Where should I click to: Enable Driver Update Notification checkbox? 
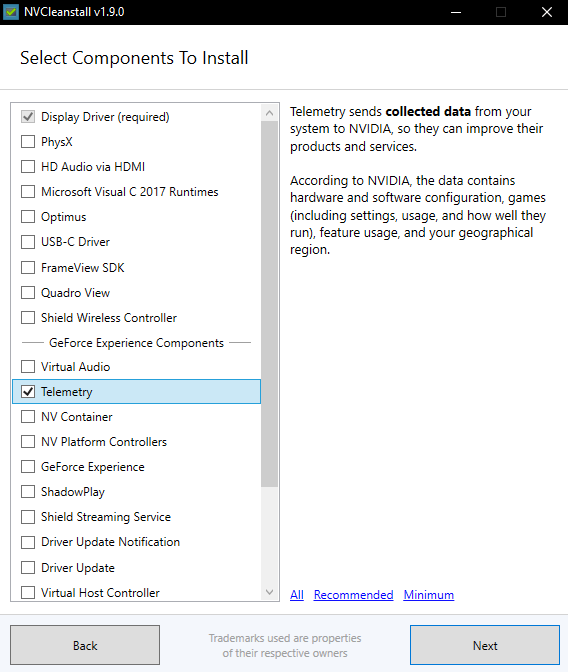coord(28,542)
